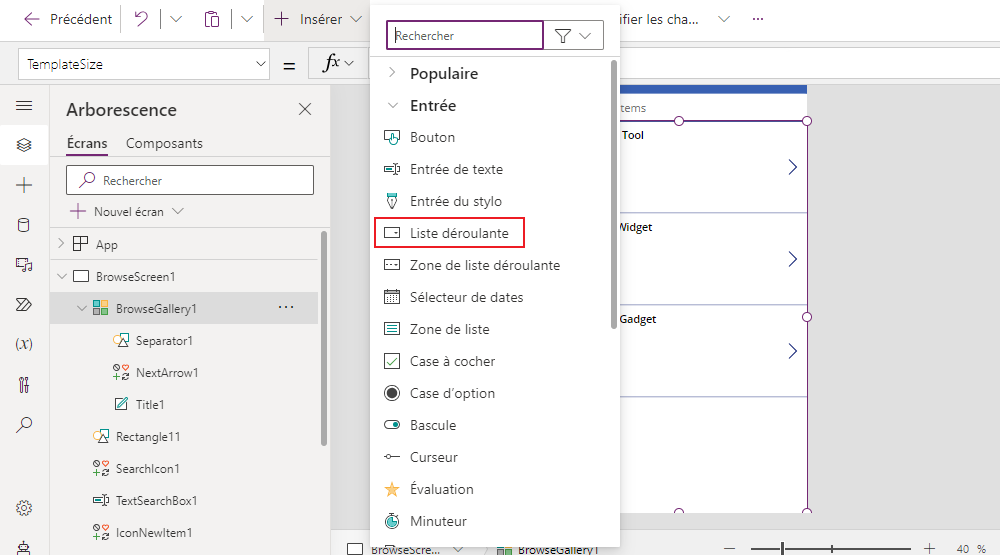This screenshot has width=1000, height=555.
Task: Collapse the BrowseScreen1 node
Action: [62, 276]
